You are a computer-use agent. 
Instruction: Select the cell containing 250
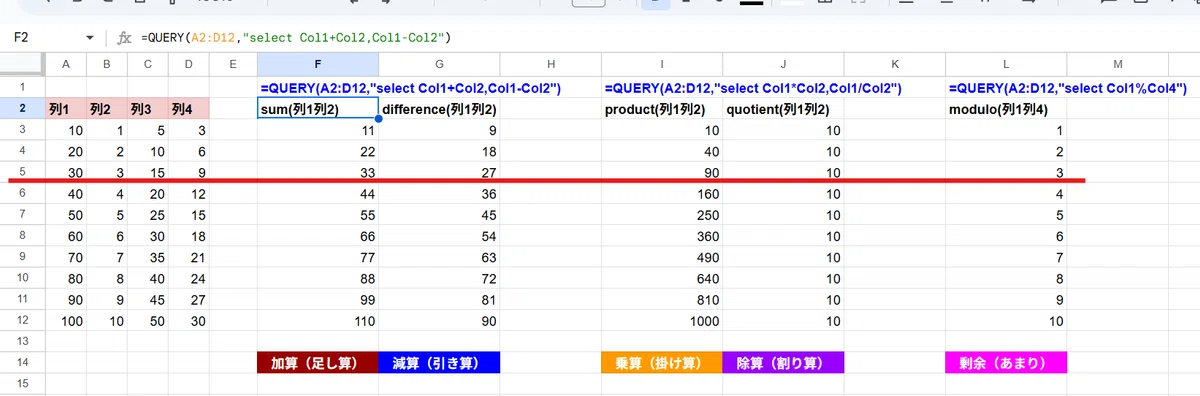pyautogui.click(x=662, y=214)
